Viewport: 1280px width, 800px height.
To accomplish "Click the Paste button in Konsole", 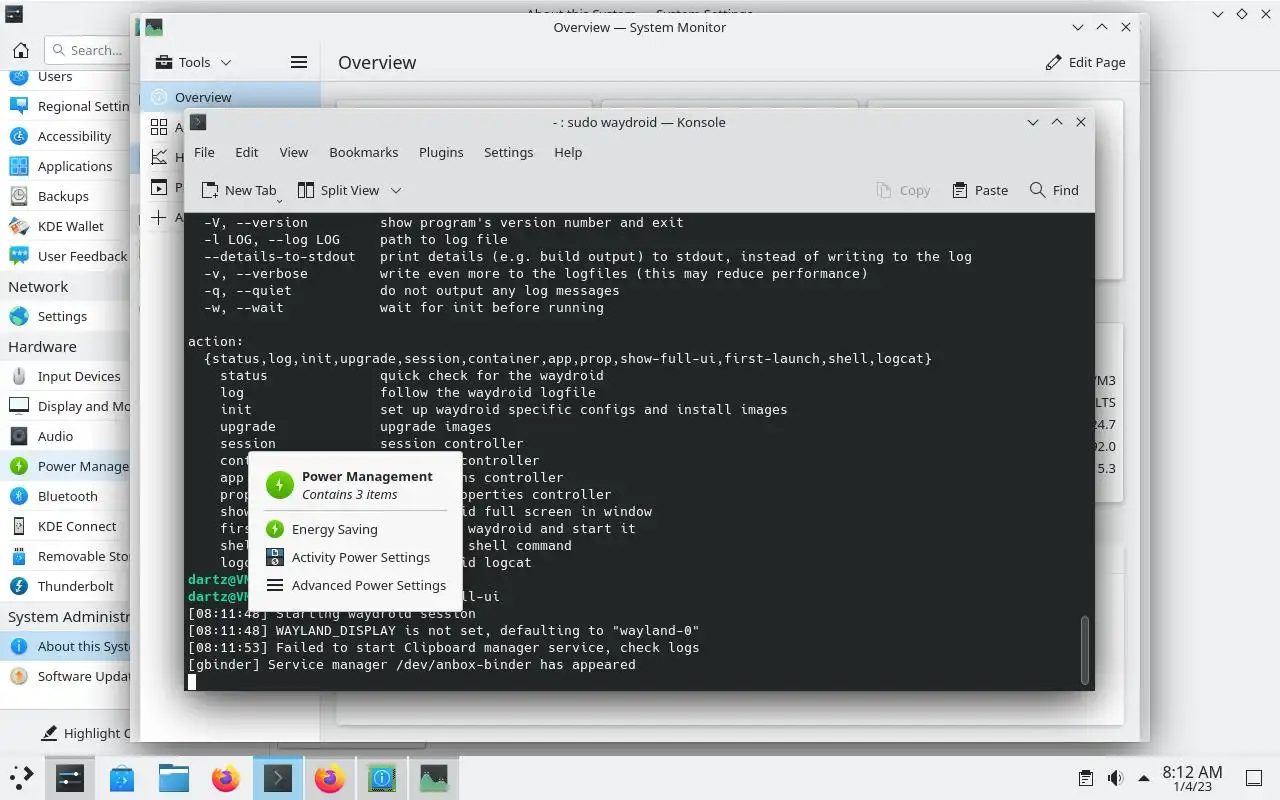I will [x=980, y=190].
